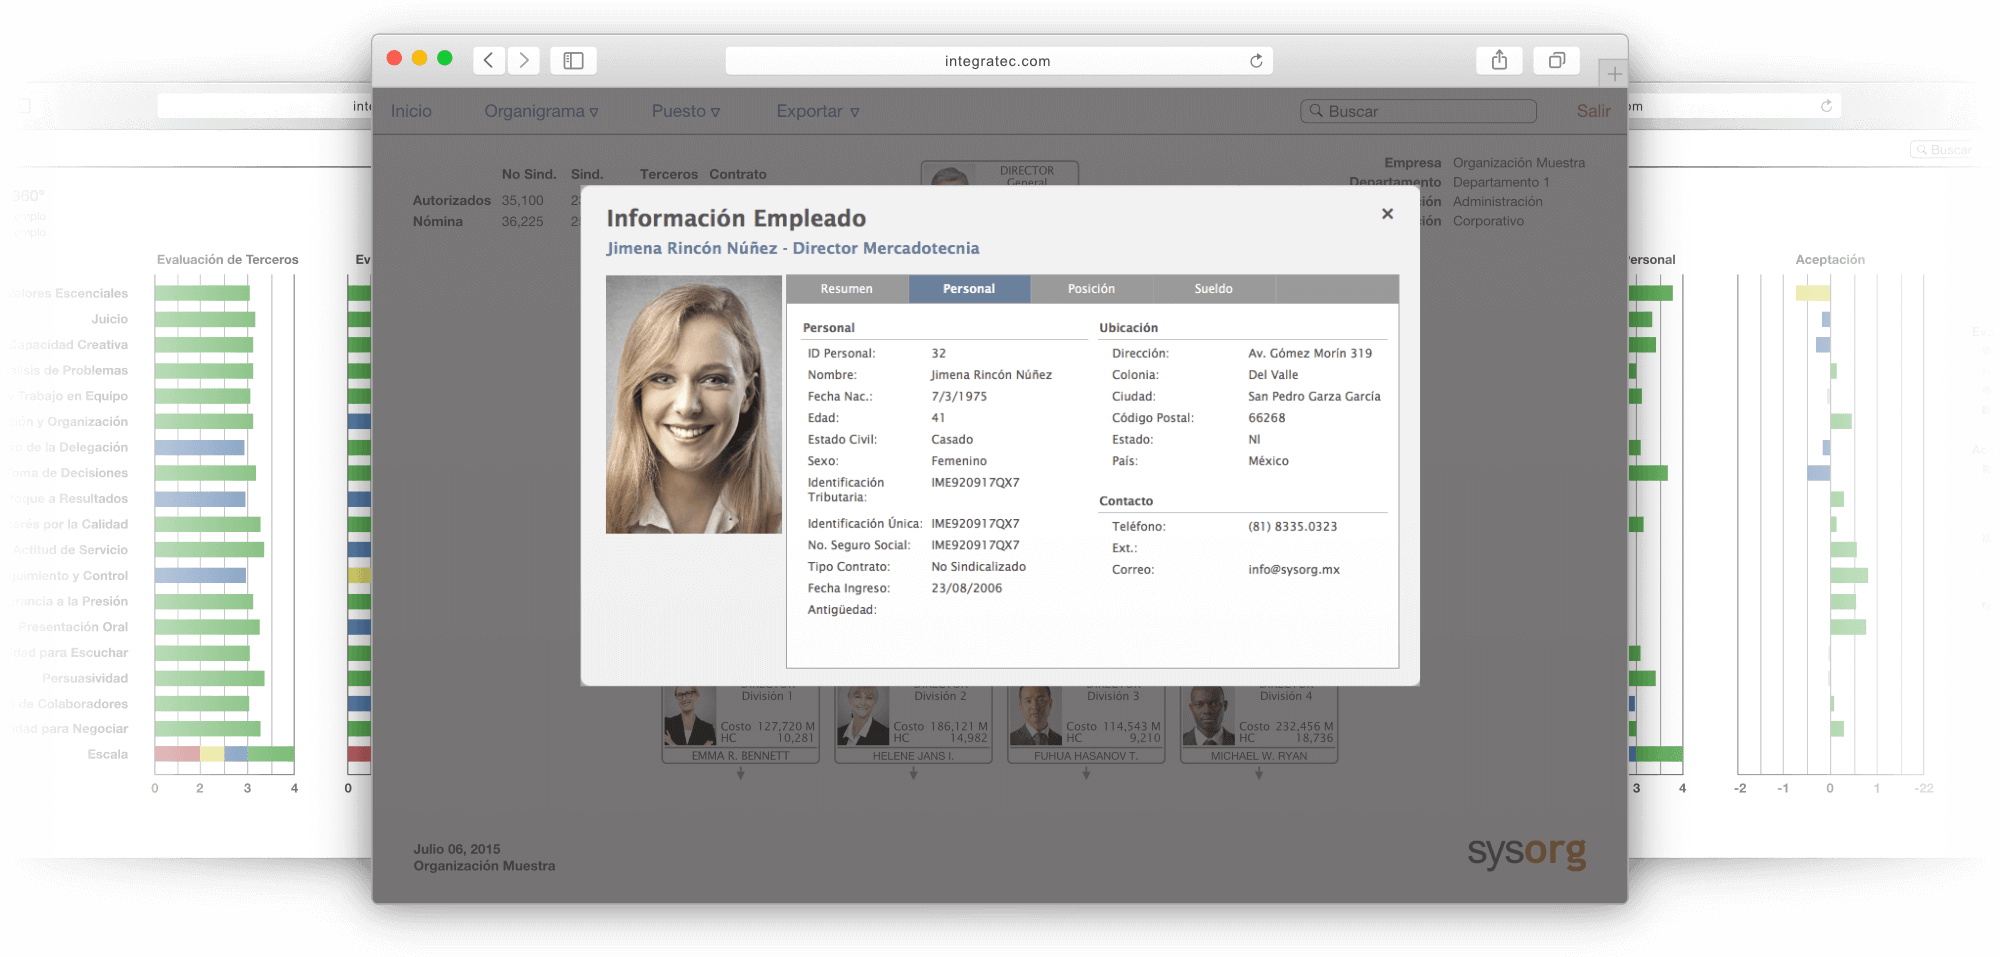Viewport: 2000px width, 957px height.
Task: Expand arrow below Emma R. Bennett card
Action: click(x=741, y=773)
